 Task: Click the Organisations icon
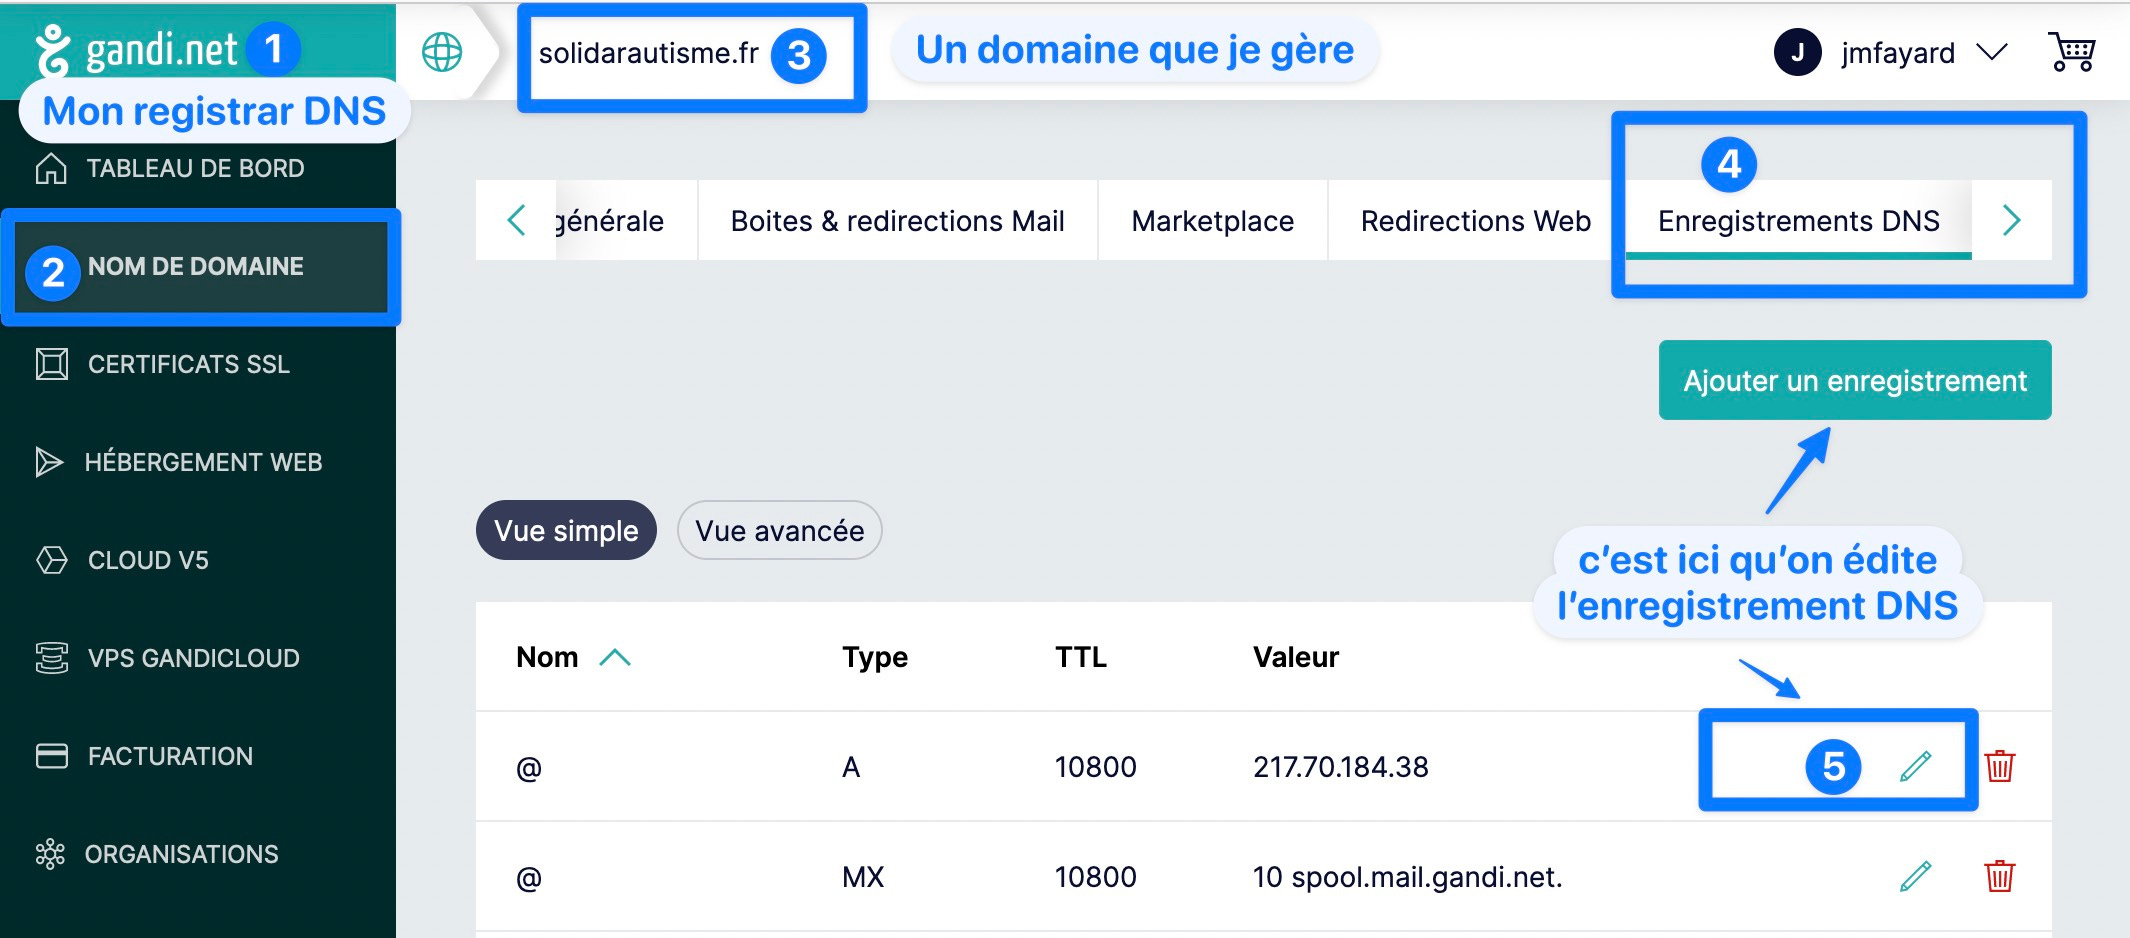click(50, 854)
